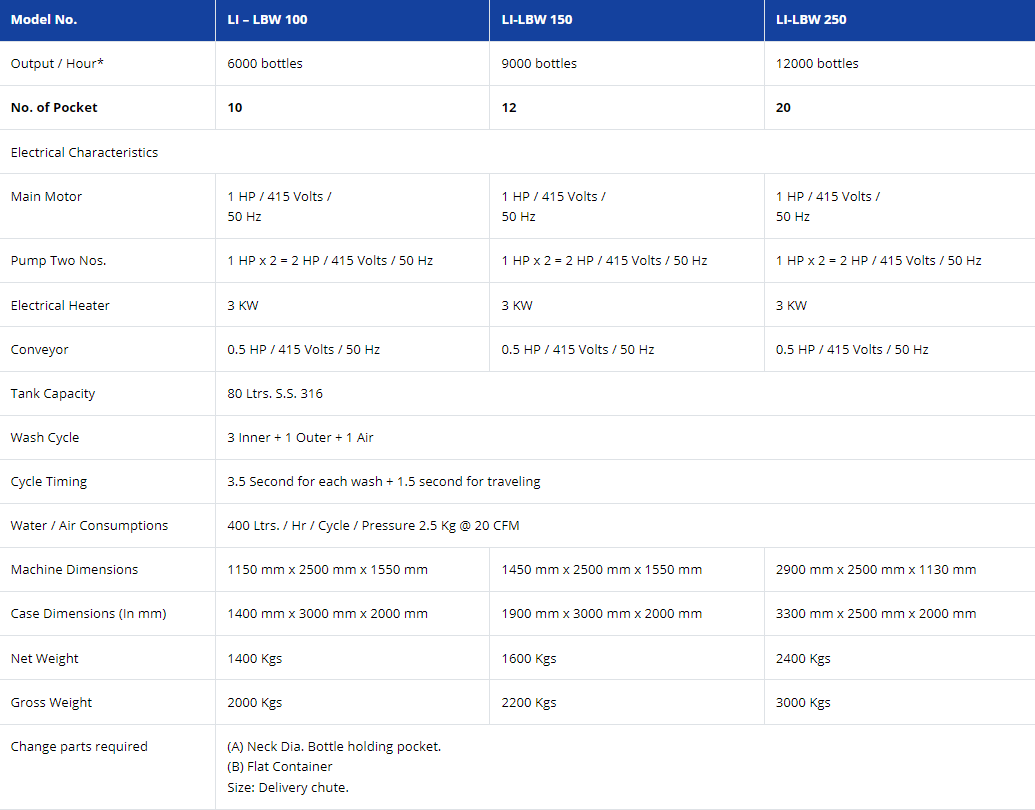The width and height of the screenshot is (1035, 810).
Task: Click the 3000 Kgs gross weight value
Action: [x=803, y=703]
